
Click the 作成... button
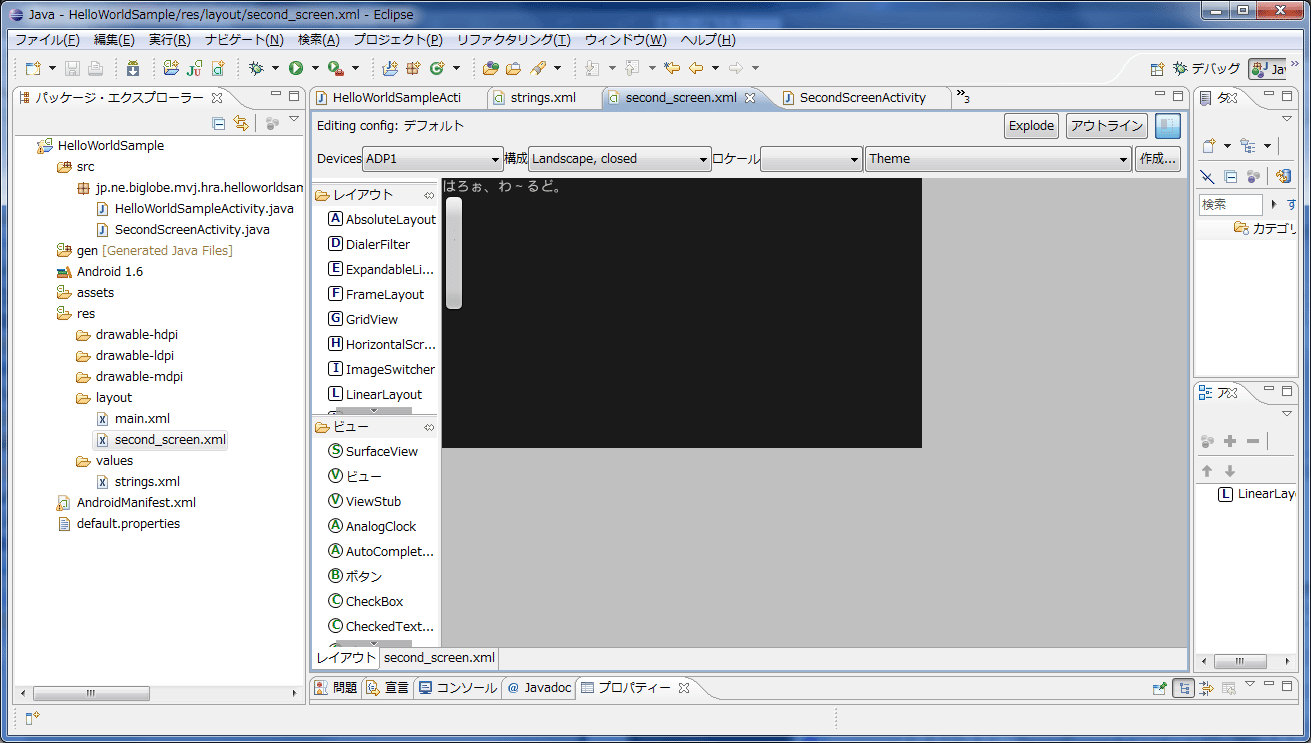(1158, 159)
